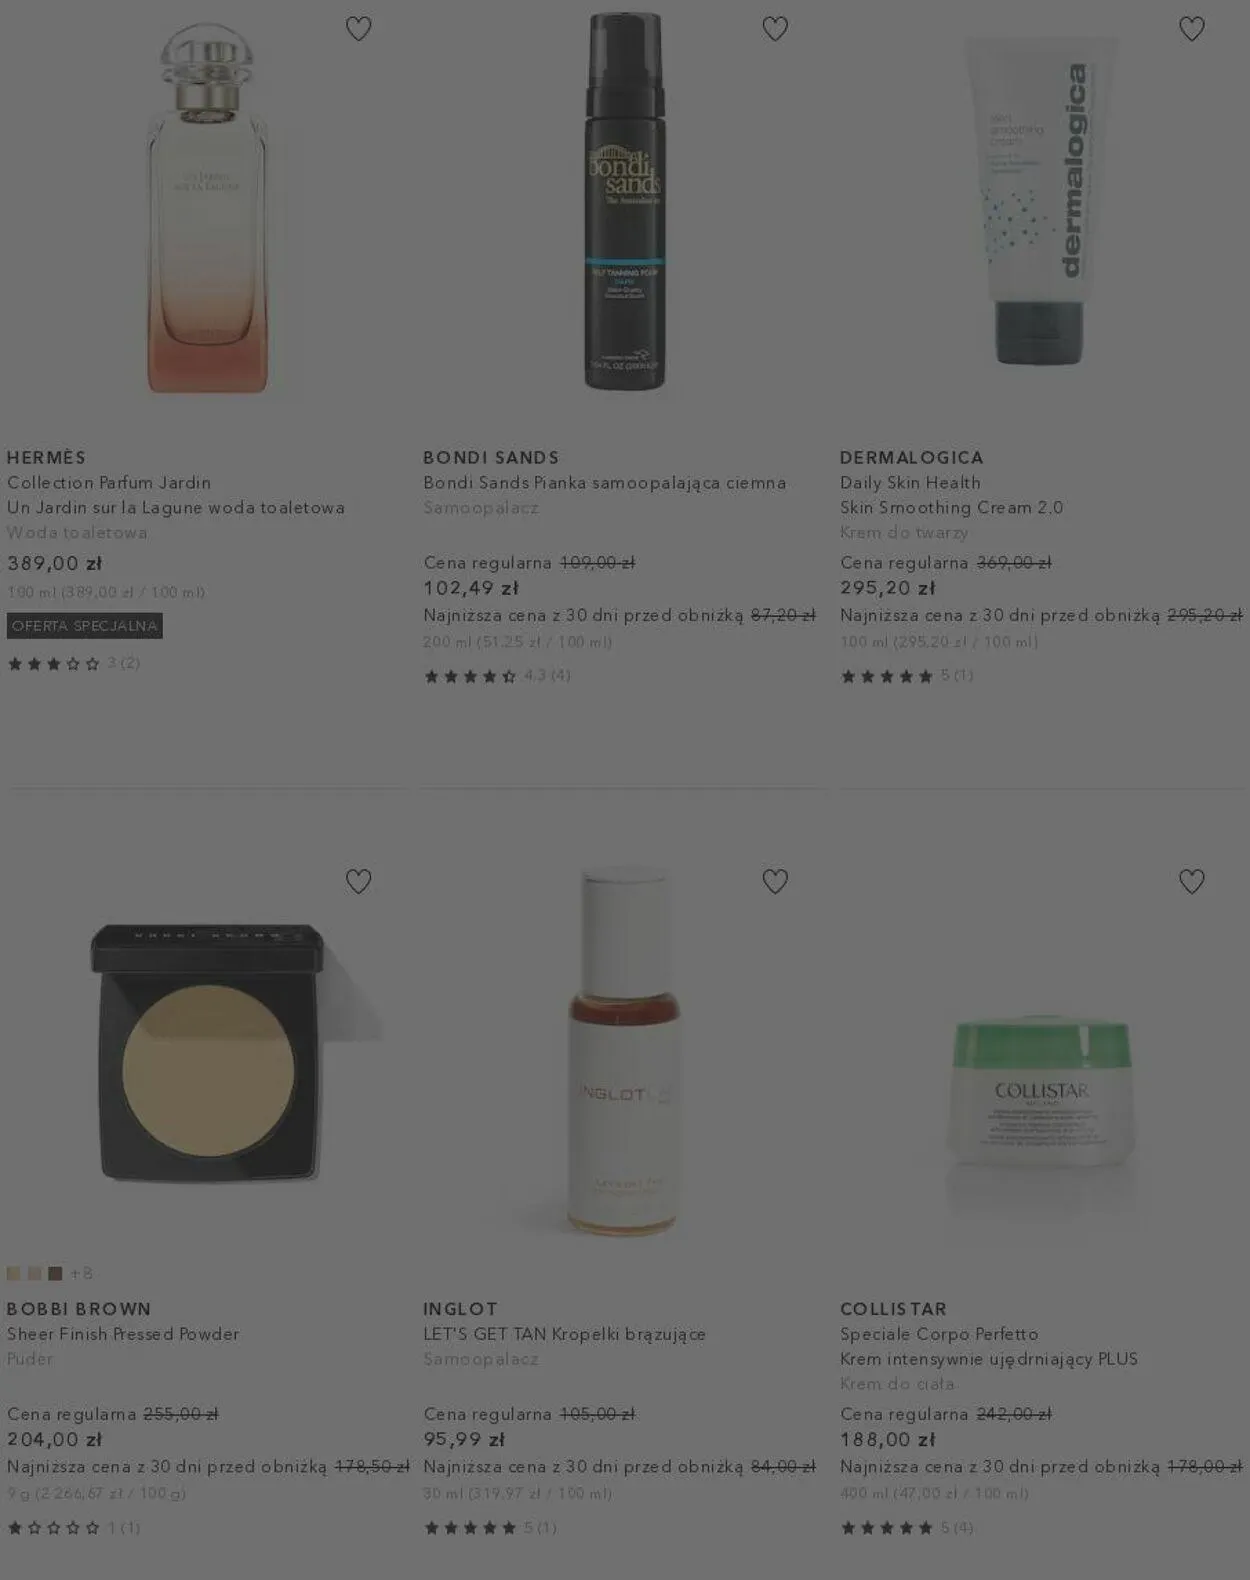Image resolution: width=1250 pixels, height=1580 pixels.
Task: Open the Collistar star rating reviews
Action: click(x=907, y=1527)
